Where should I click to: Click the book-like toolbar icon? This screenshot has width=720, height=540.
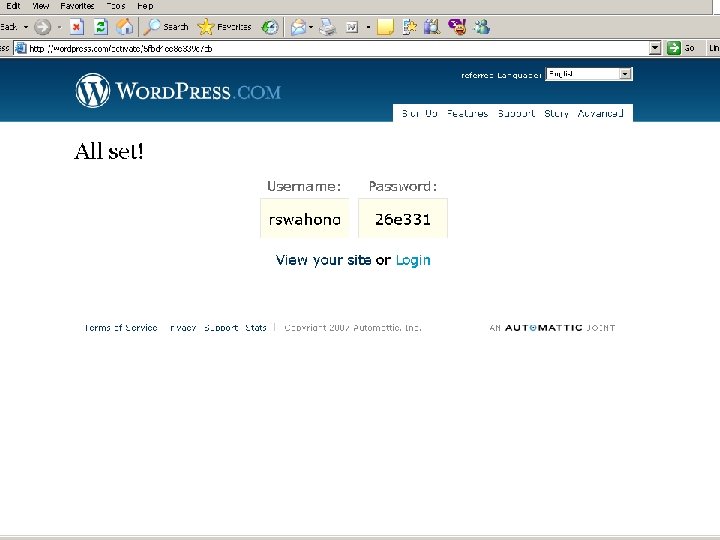click(432, 27)
